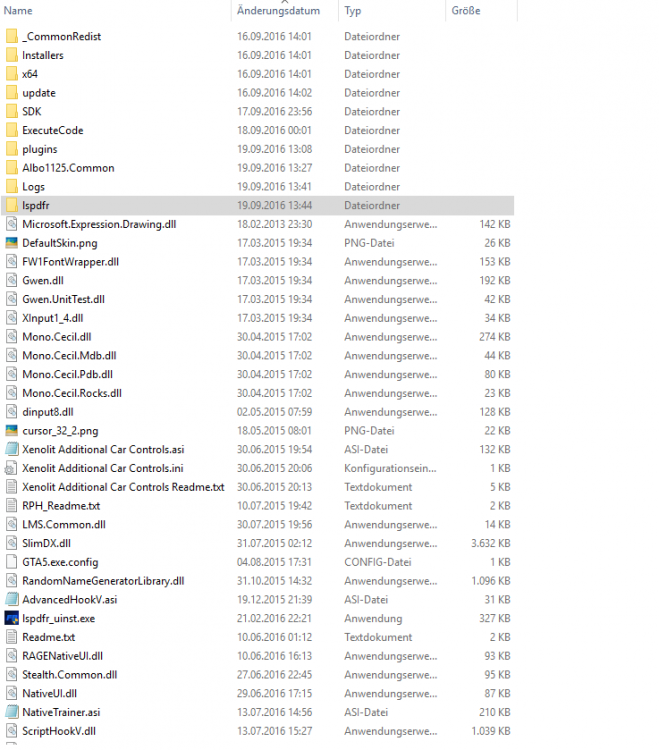
Task: Click the highlighted lspdfr folder icon
Action: (12, 205)
